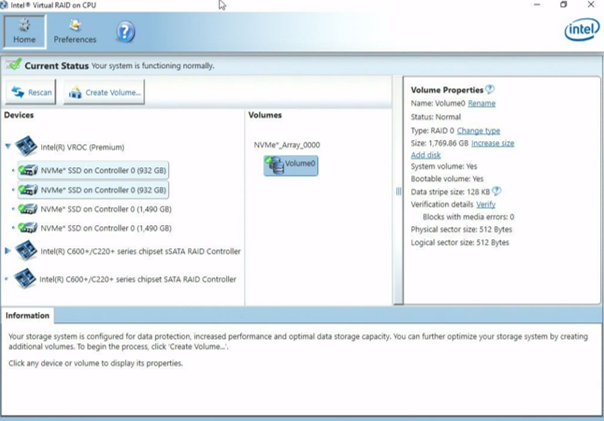
Task: Click the Status: Normal text
Action: click(x=436, y=117)
